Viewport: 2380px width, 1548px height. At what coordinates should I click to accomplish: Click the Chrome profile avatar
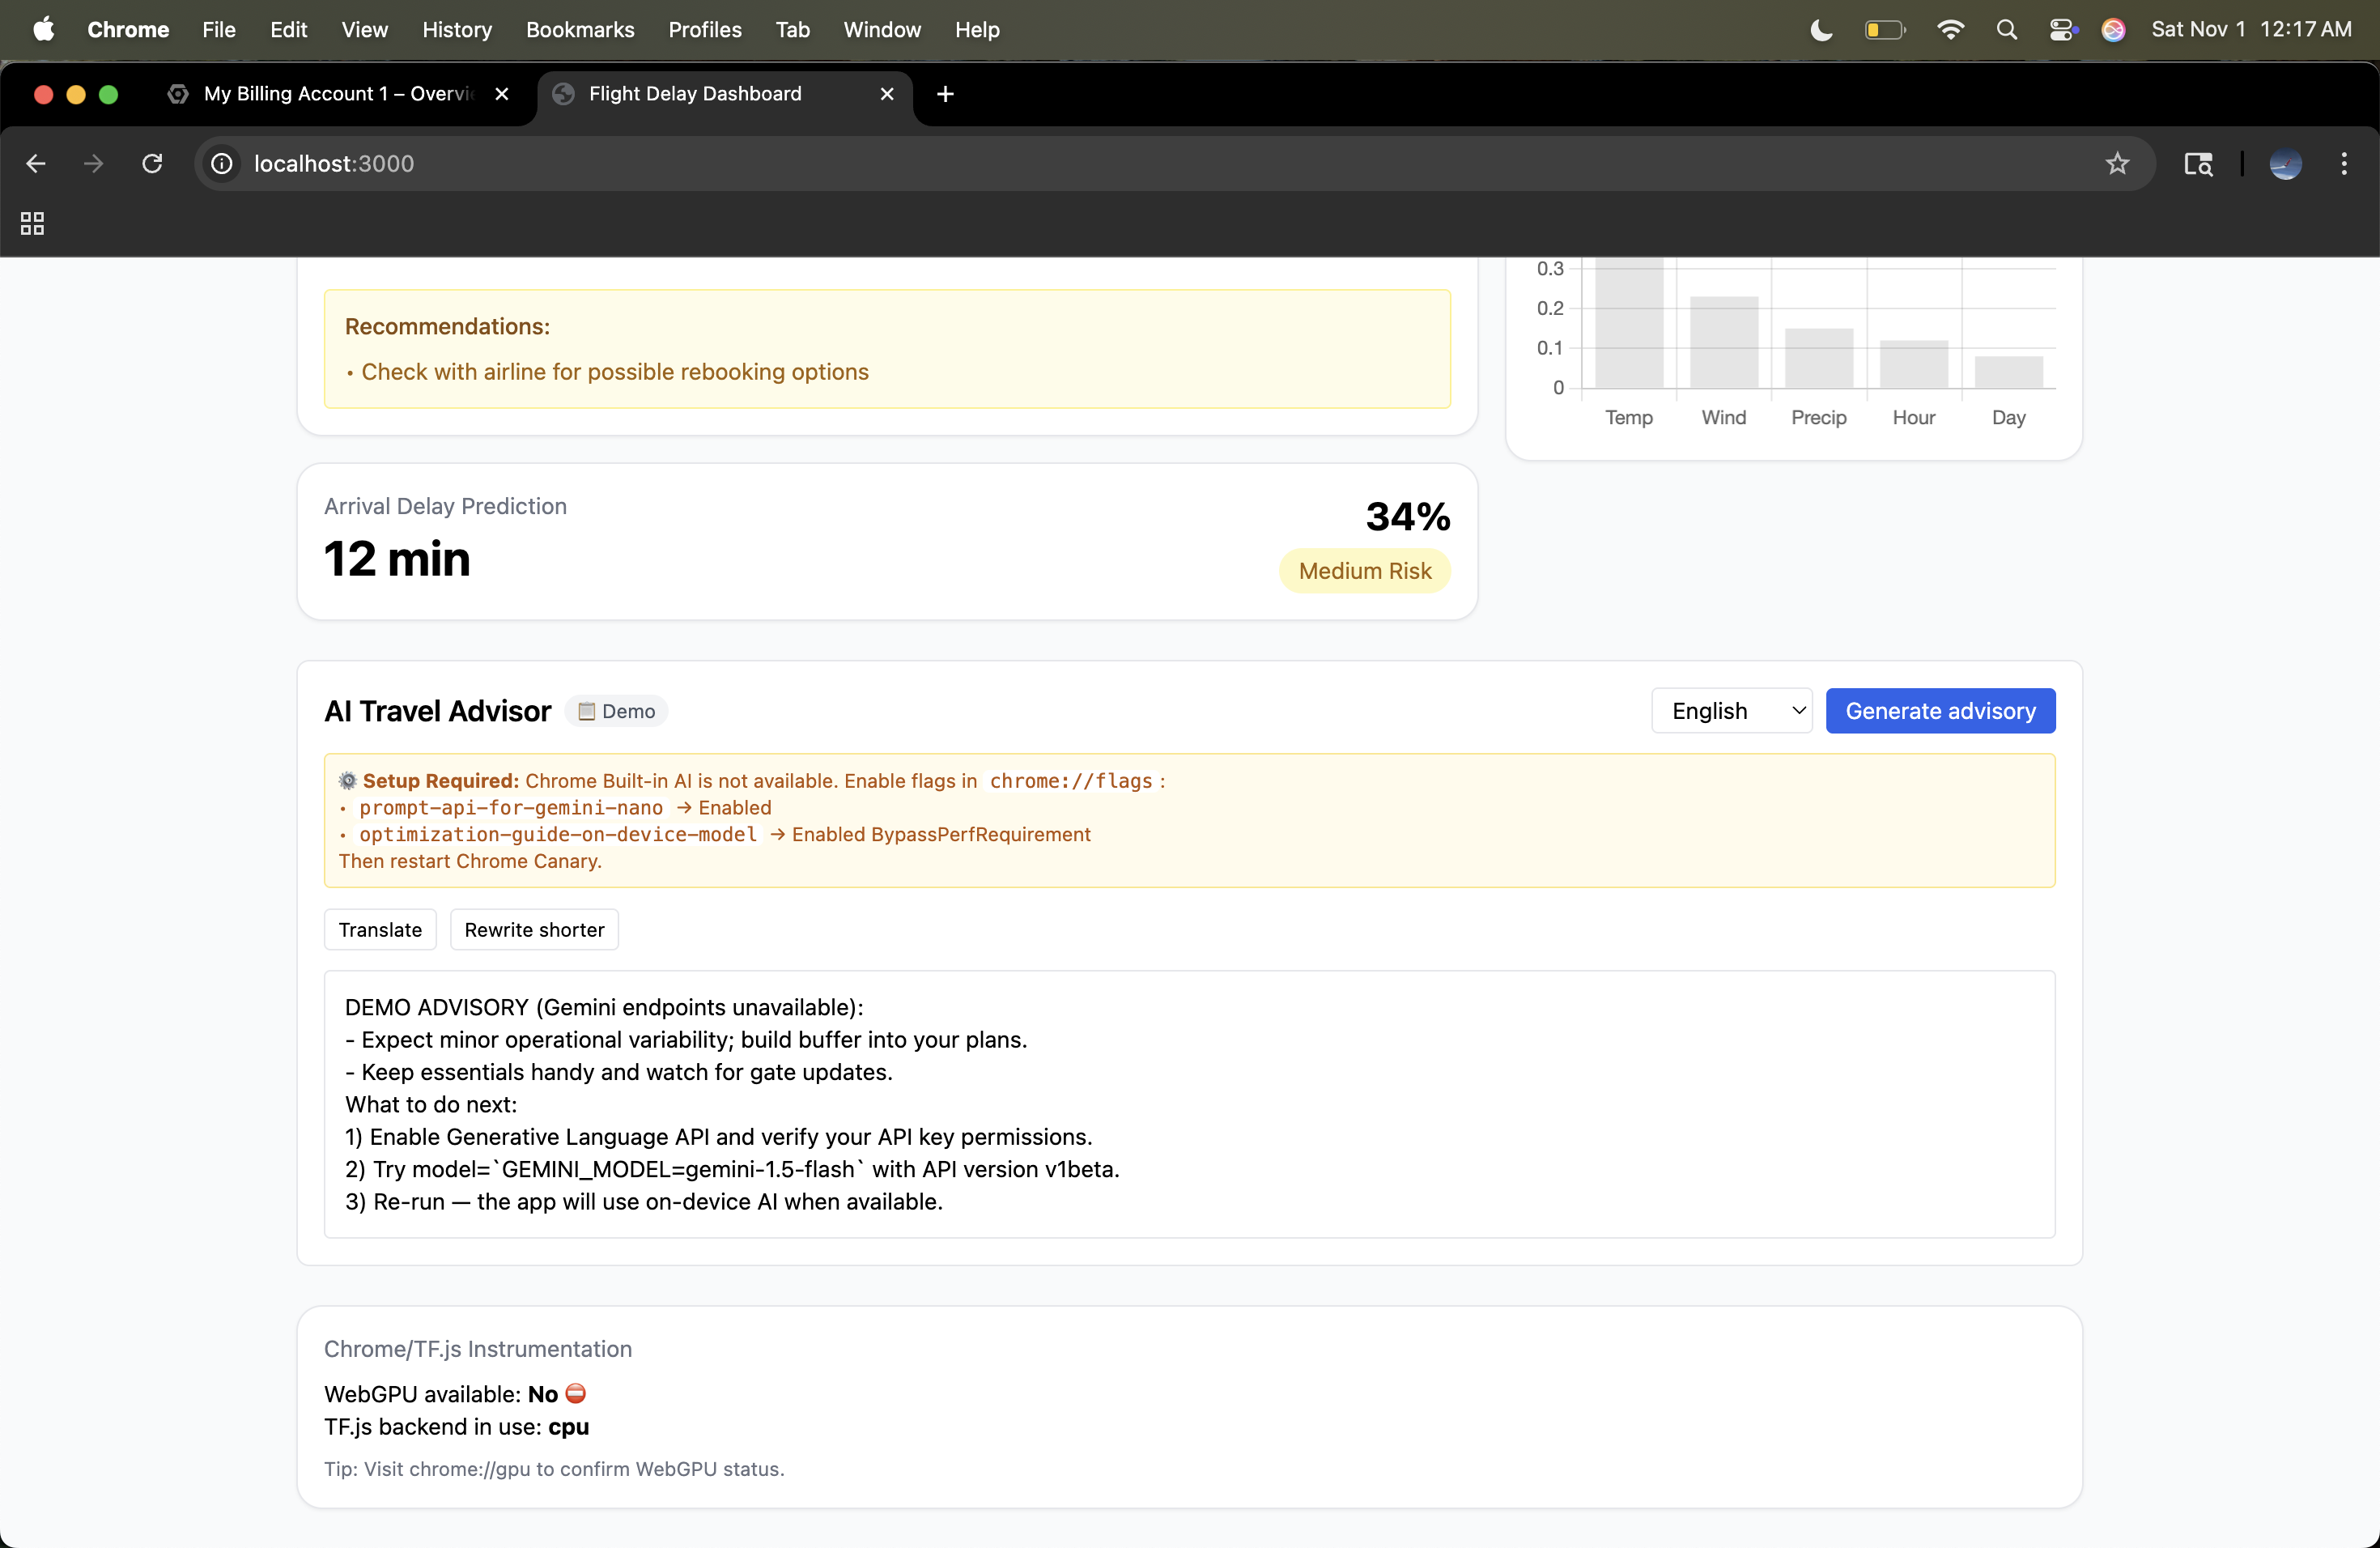coord(2286,163)
